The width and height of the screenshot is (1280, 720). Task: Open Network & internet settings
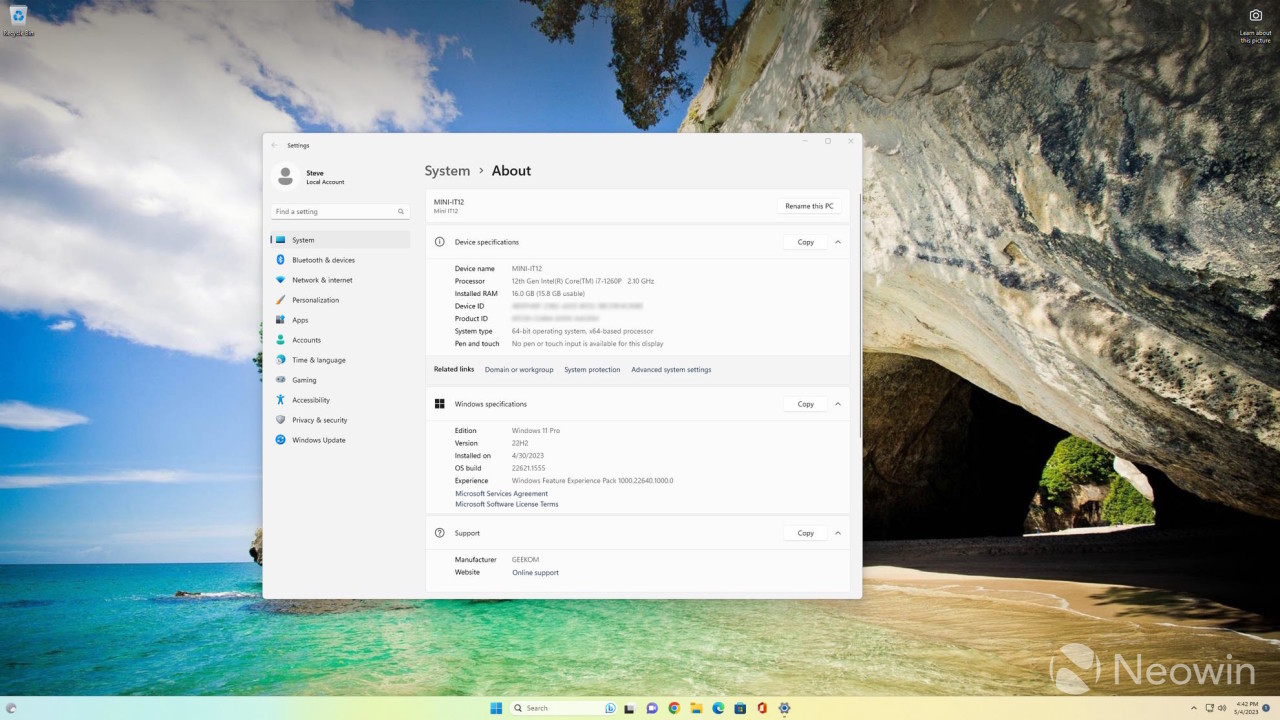tap(340, 280)
